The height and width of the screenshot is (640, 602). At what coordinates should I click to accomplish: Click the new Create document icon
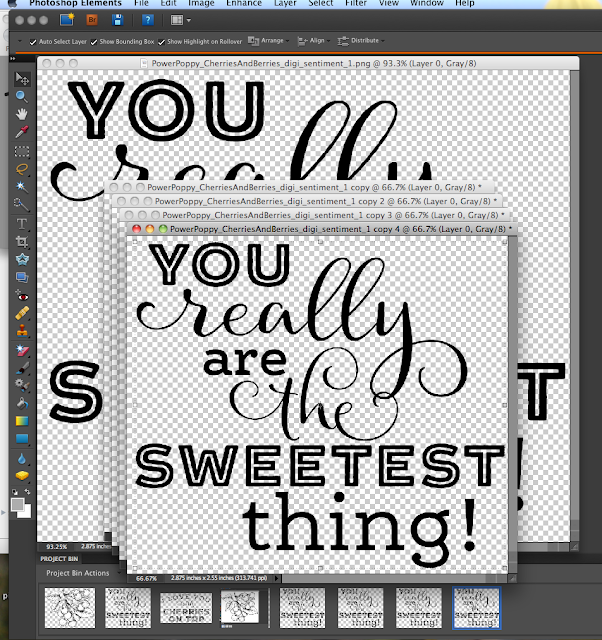pos(67,20)
